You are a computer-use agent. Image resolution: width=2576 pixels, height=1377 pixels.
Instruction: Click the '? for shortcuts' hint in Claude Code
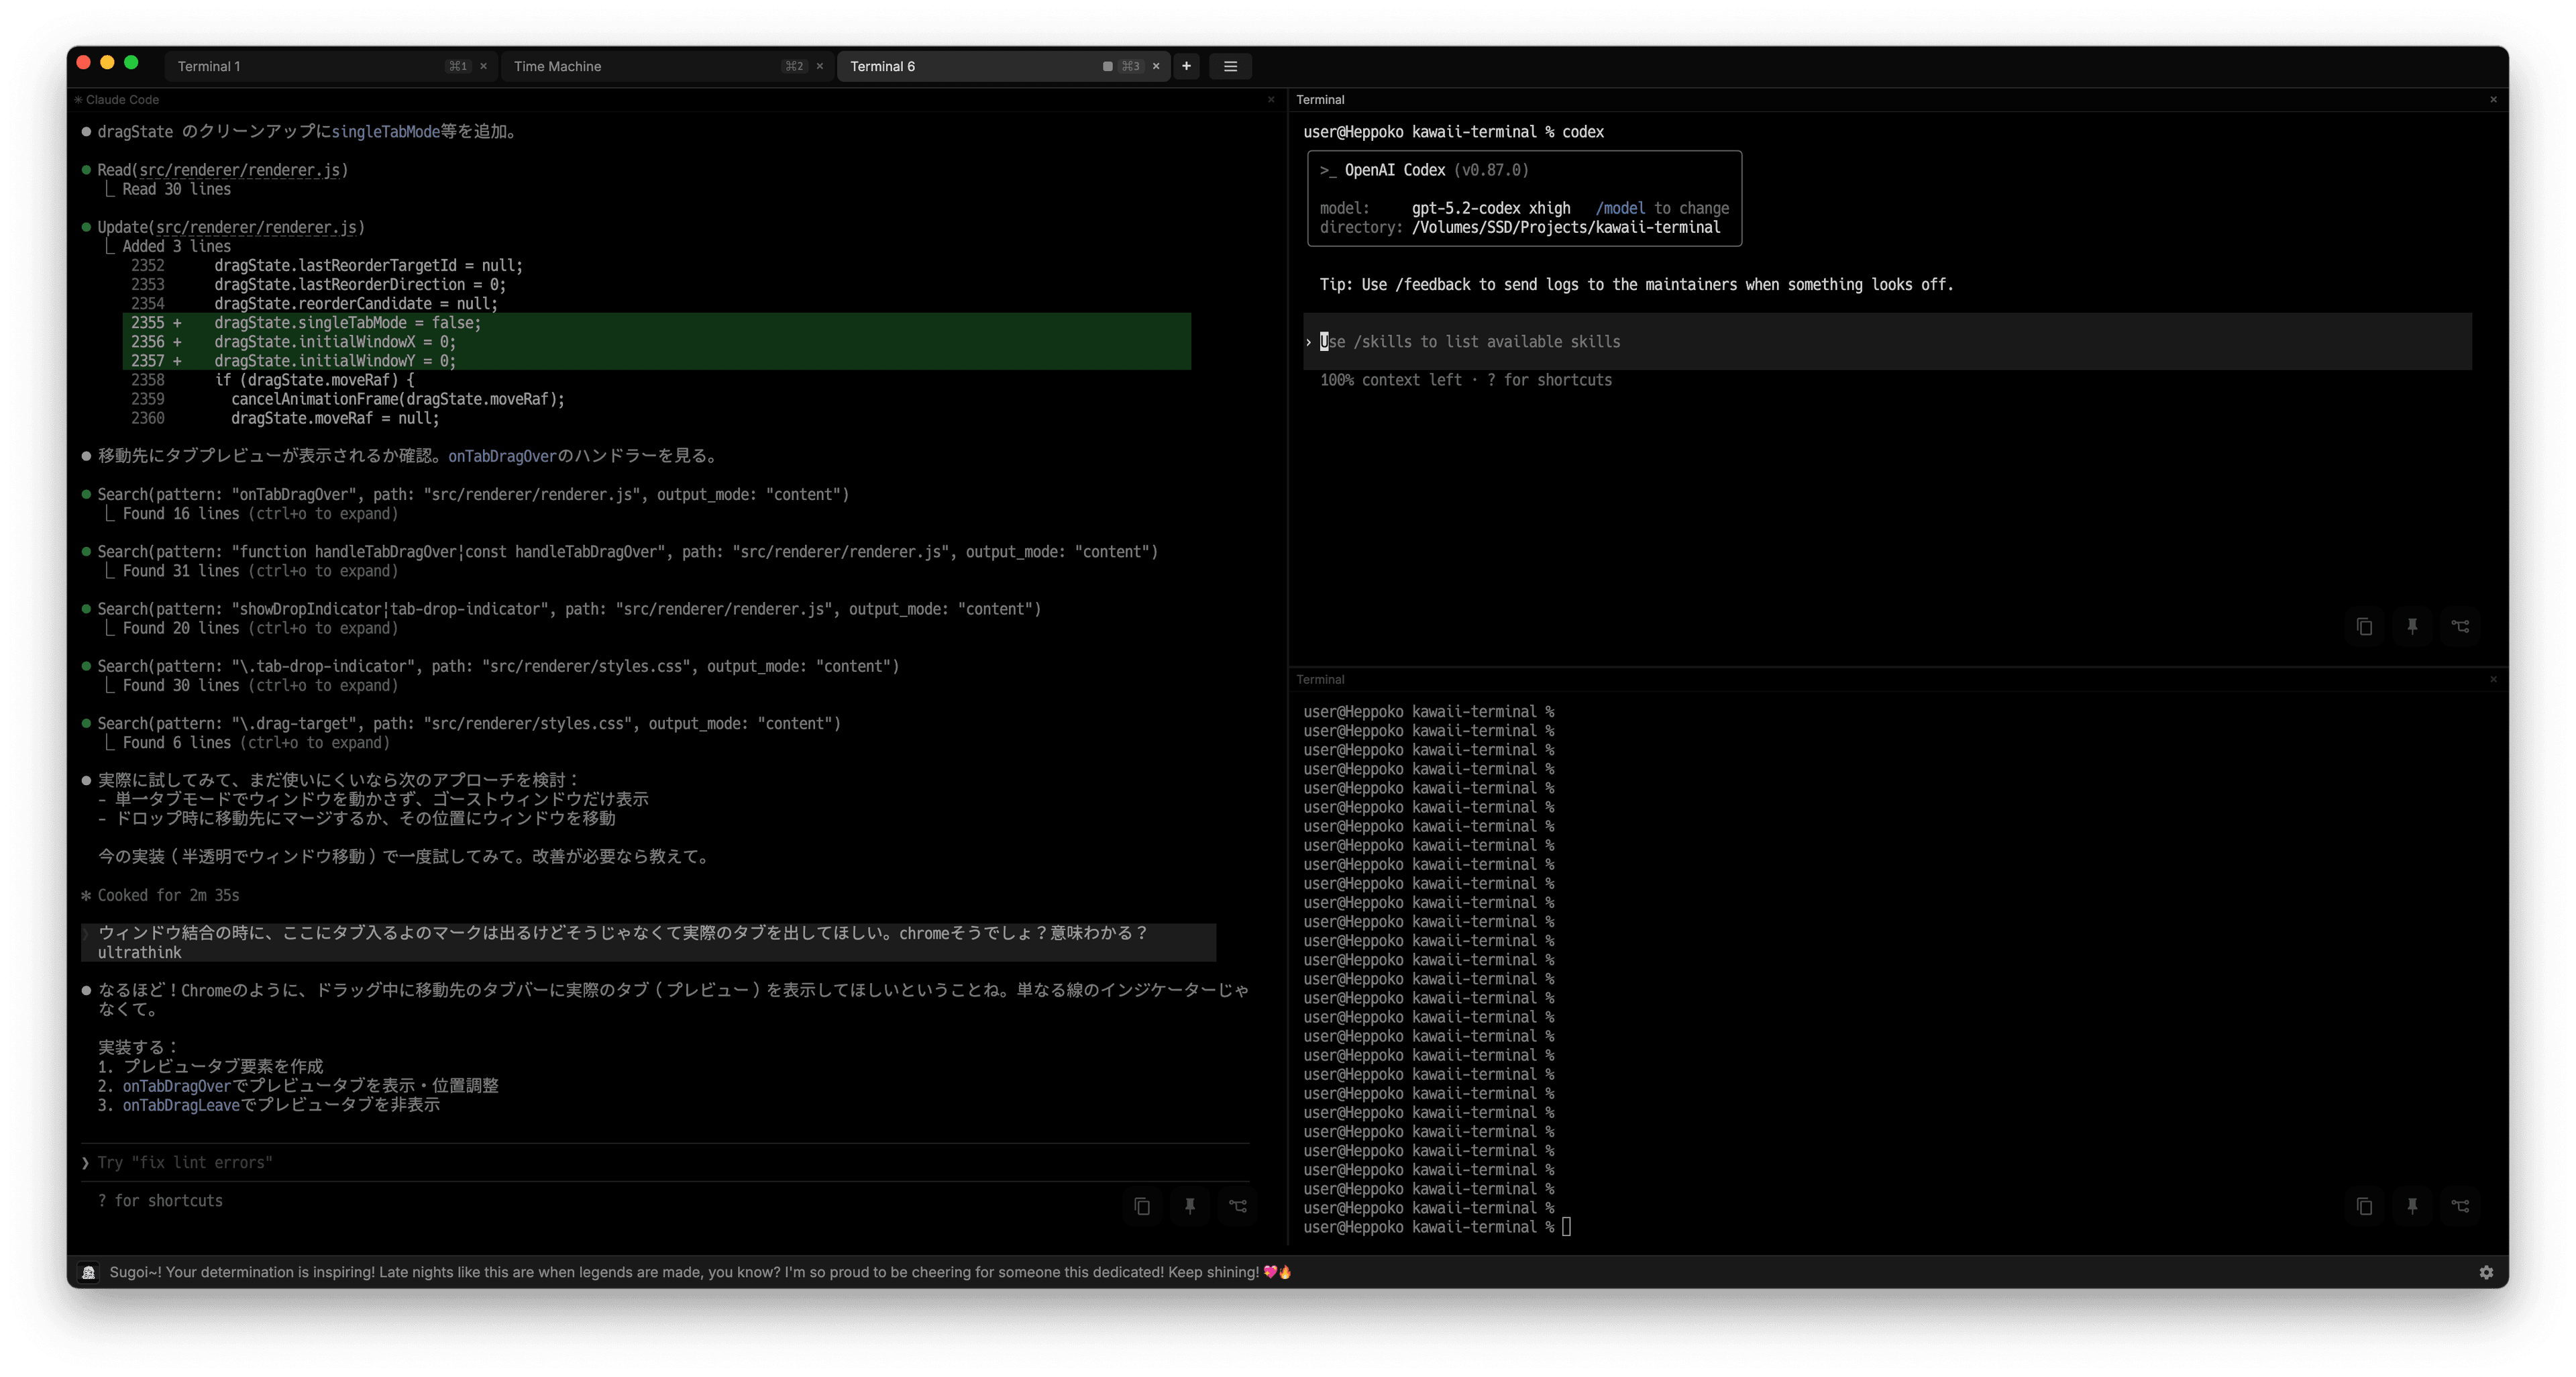point(160,1200)
